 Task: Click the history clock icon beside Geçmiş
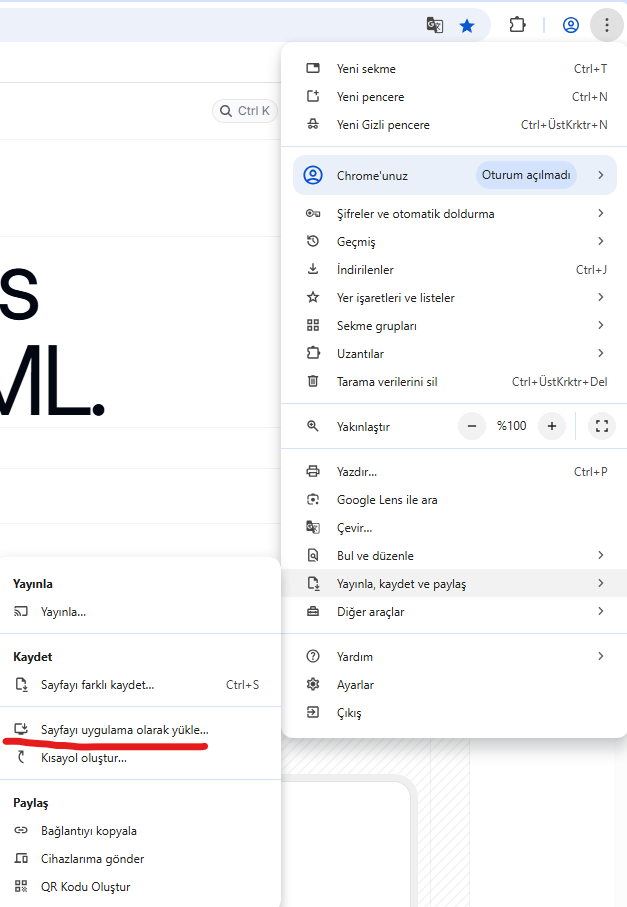click(x=313, y=241)
